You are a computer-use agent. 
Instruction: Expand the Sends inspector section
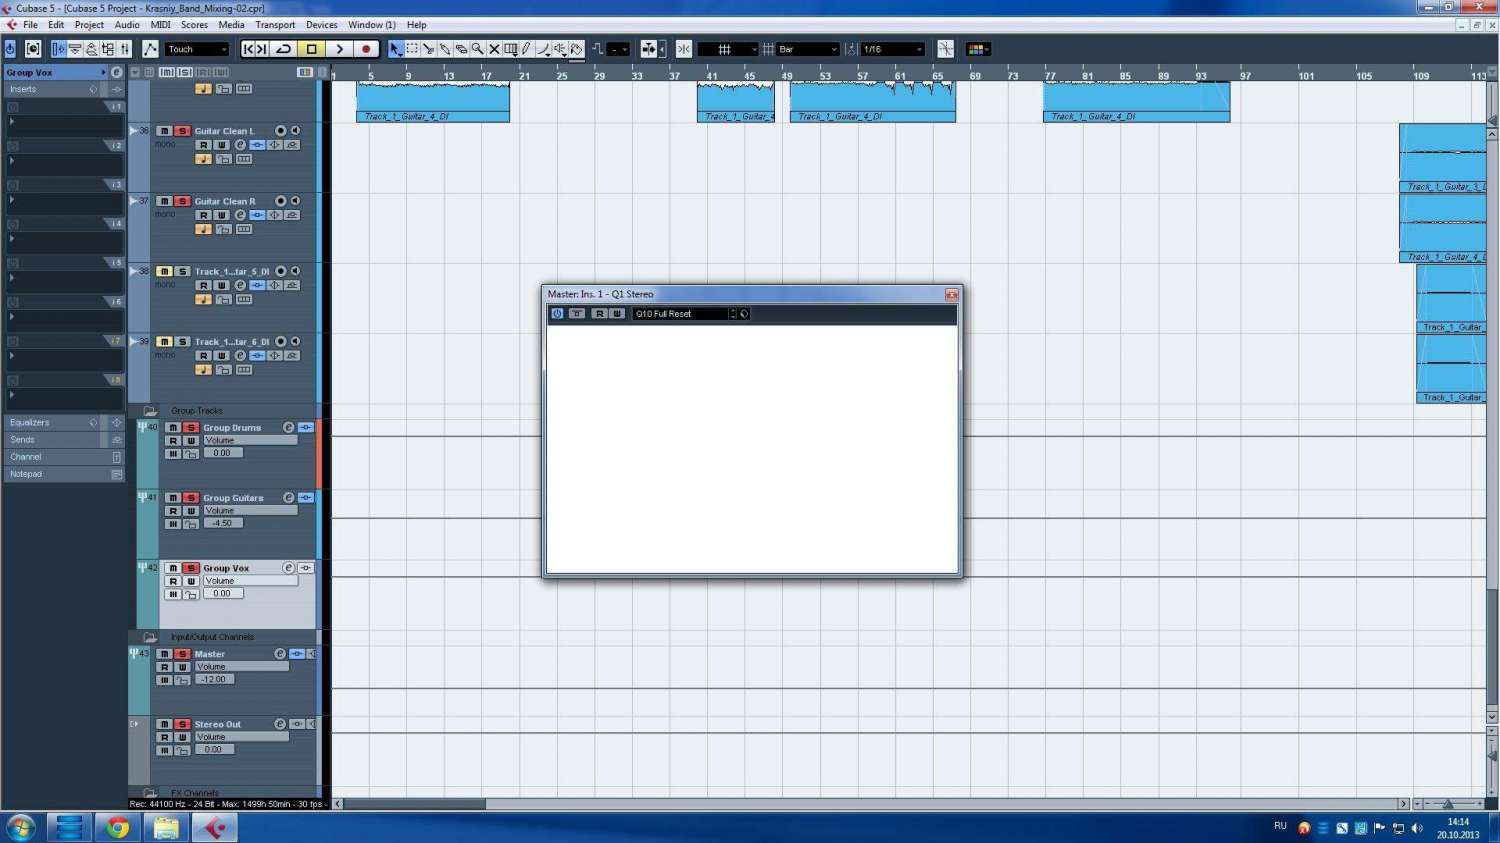click(x=64, y=440)
